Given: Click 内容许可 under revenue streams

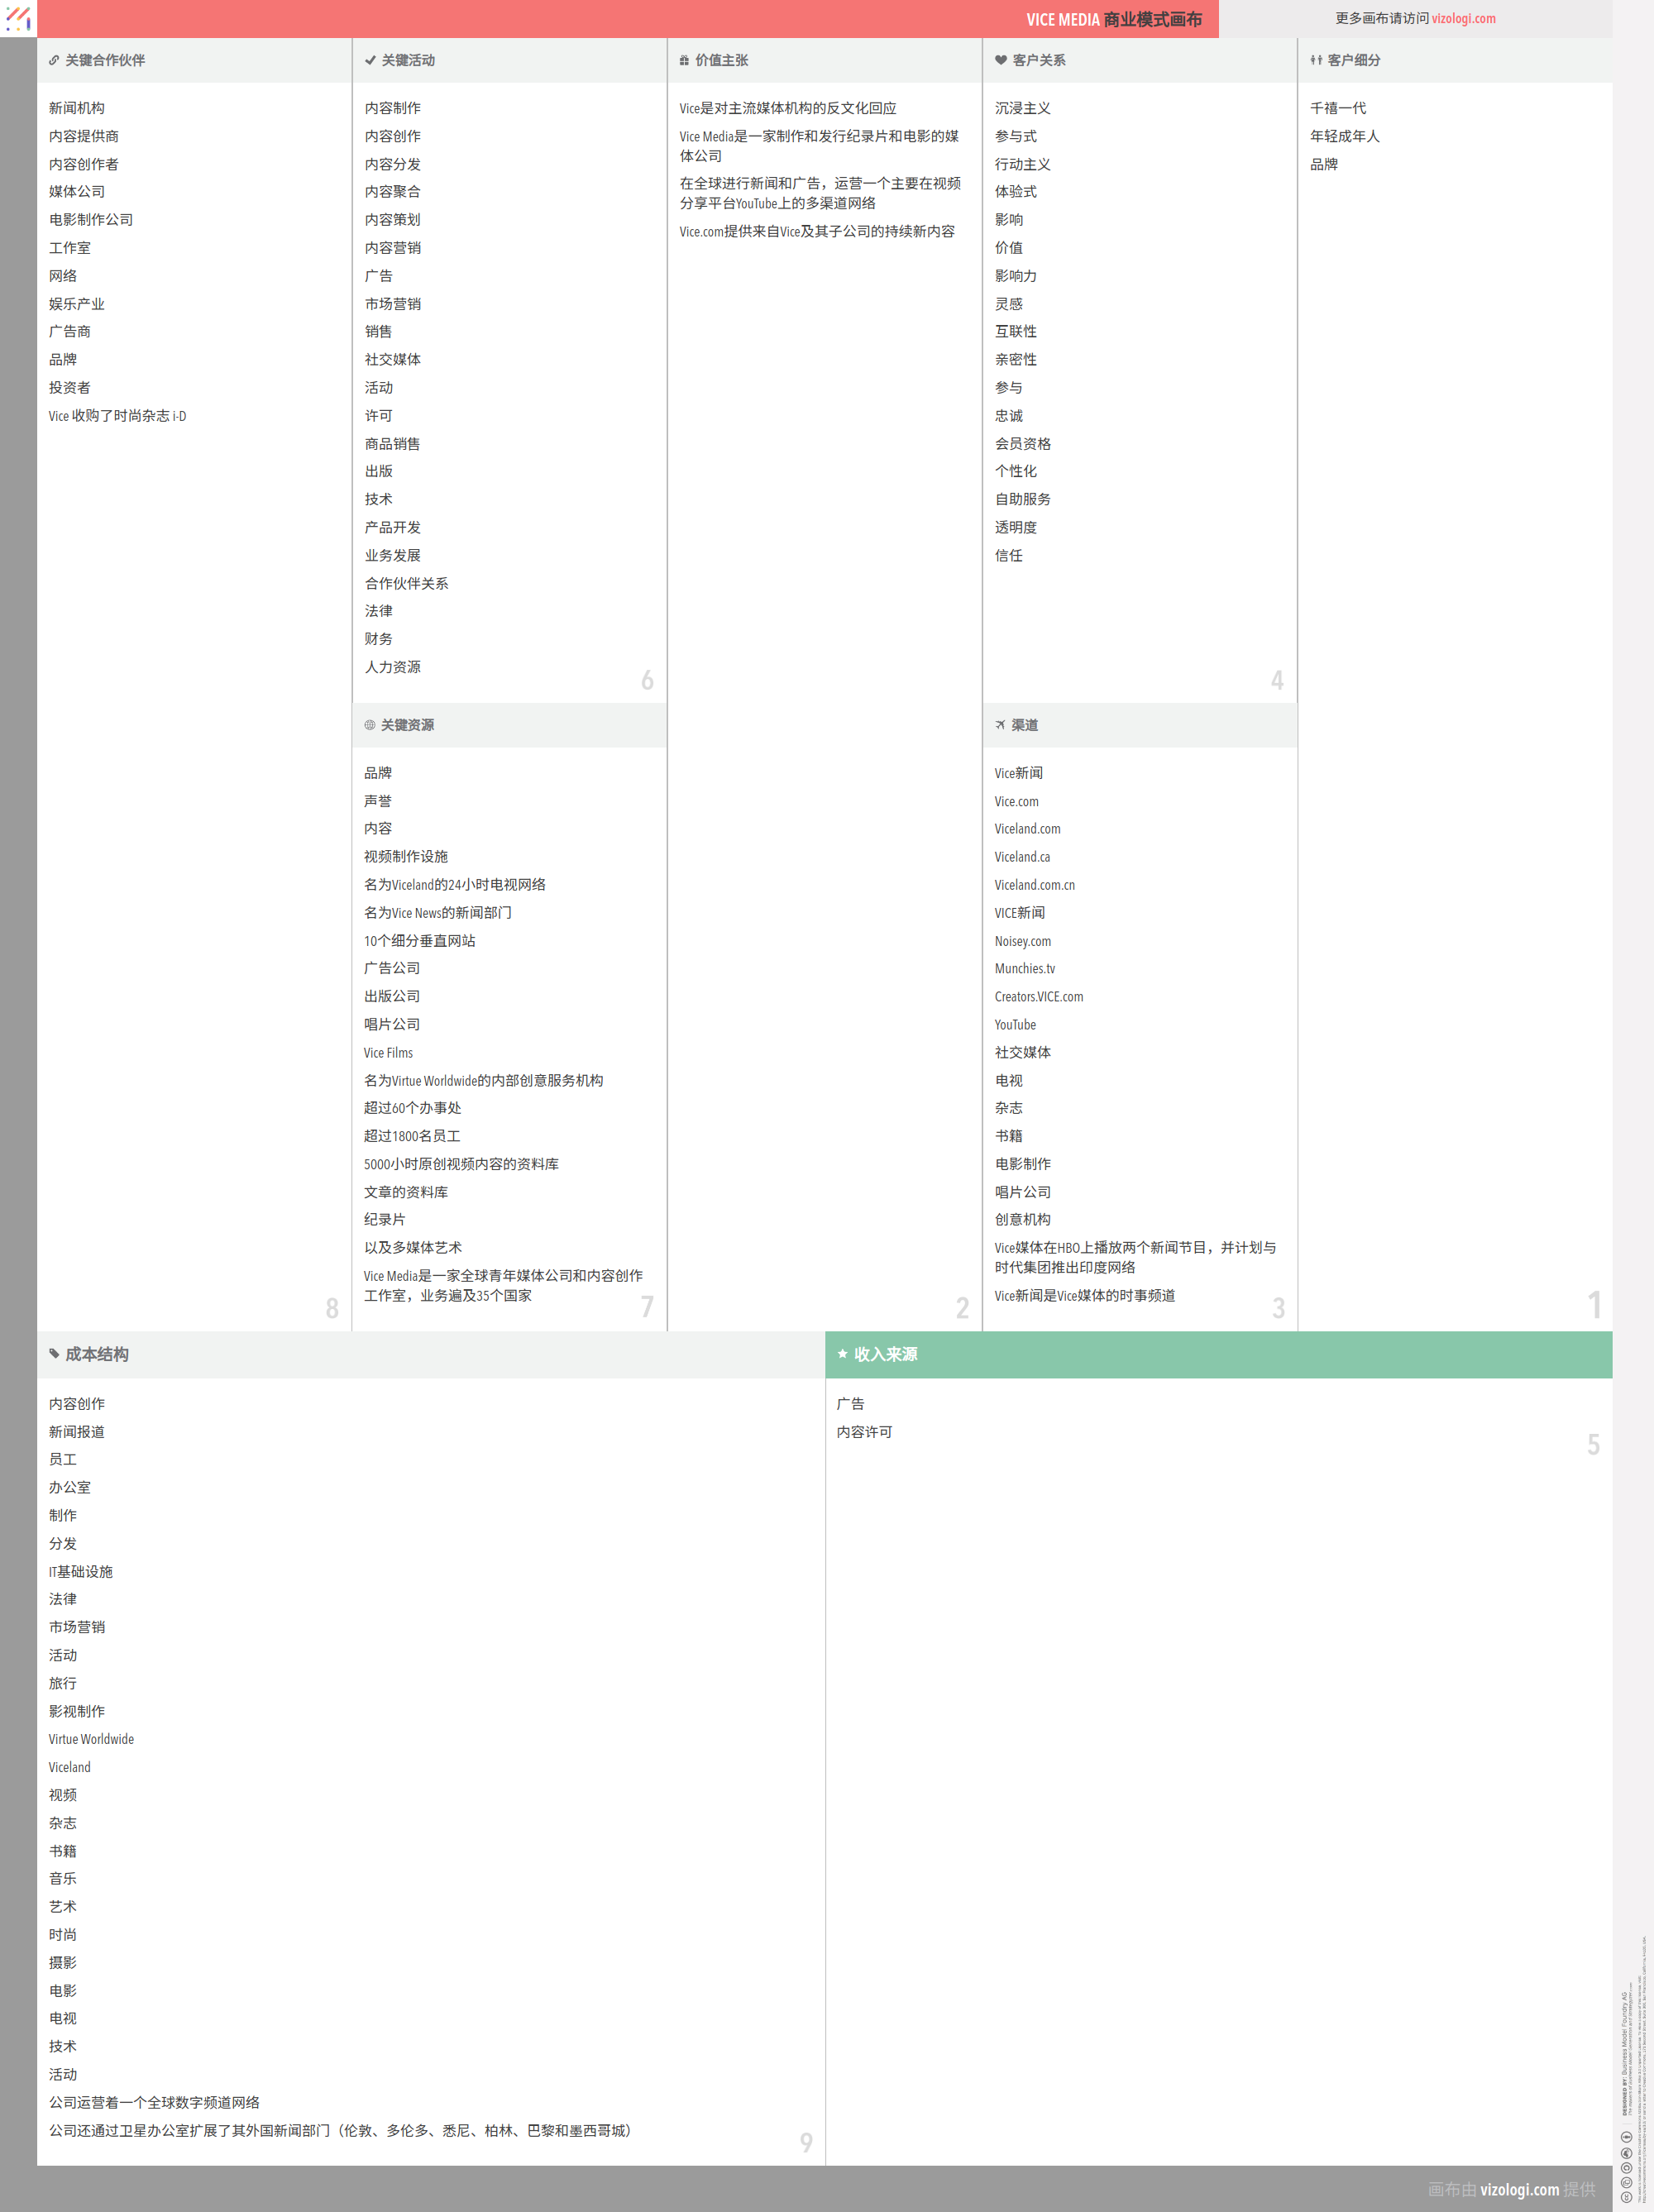Looking at the screenshot, I should pyautogui.click(x=864, y=1432).
